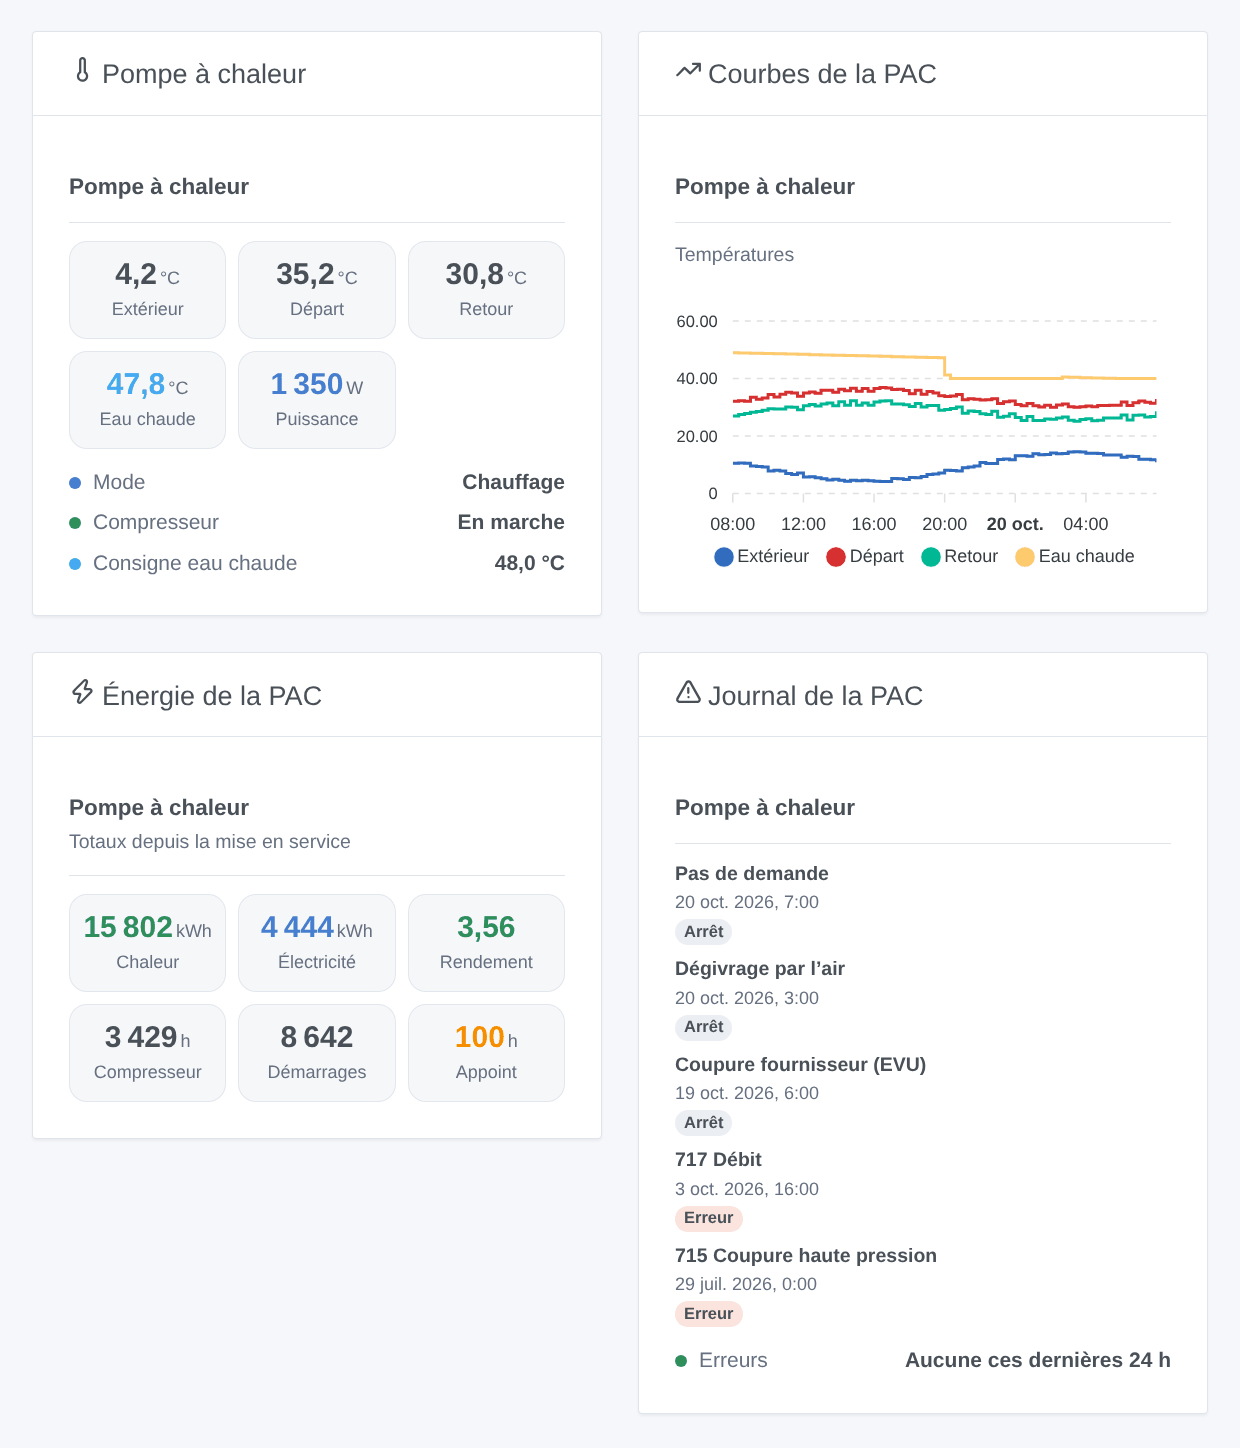This screenshot has height=1448, width=1240.
Task: Click the Erreur badge under 715 Coupure haute pression
Action: tap(709, 1314)
